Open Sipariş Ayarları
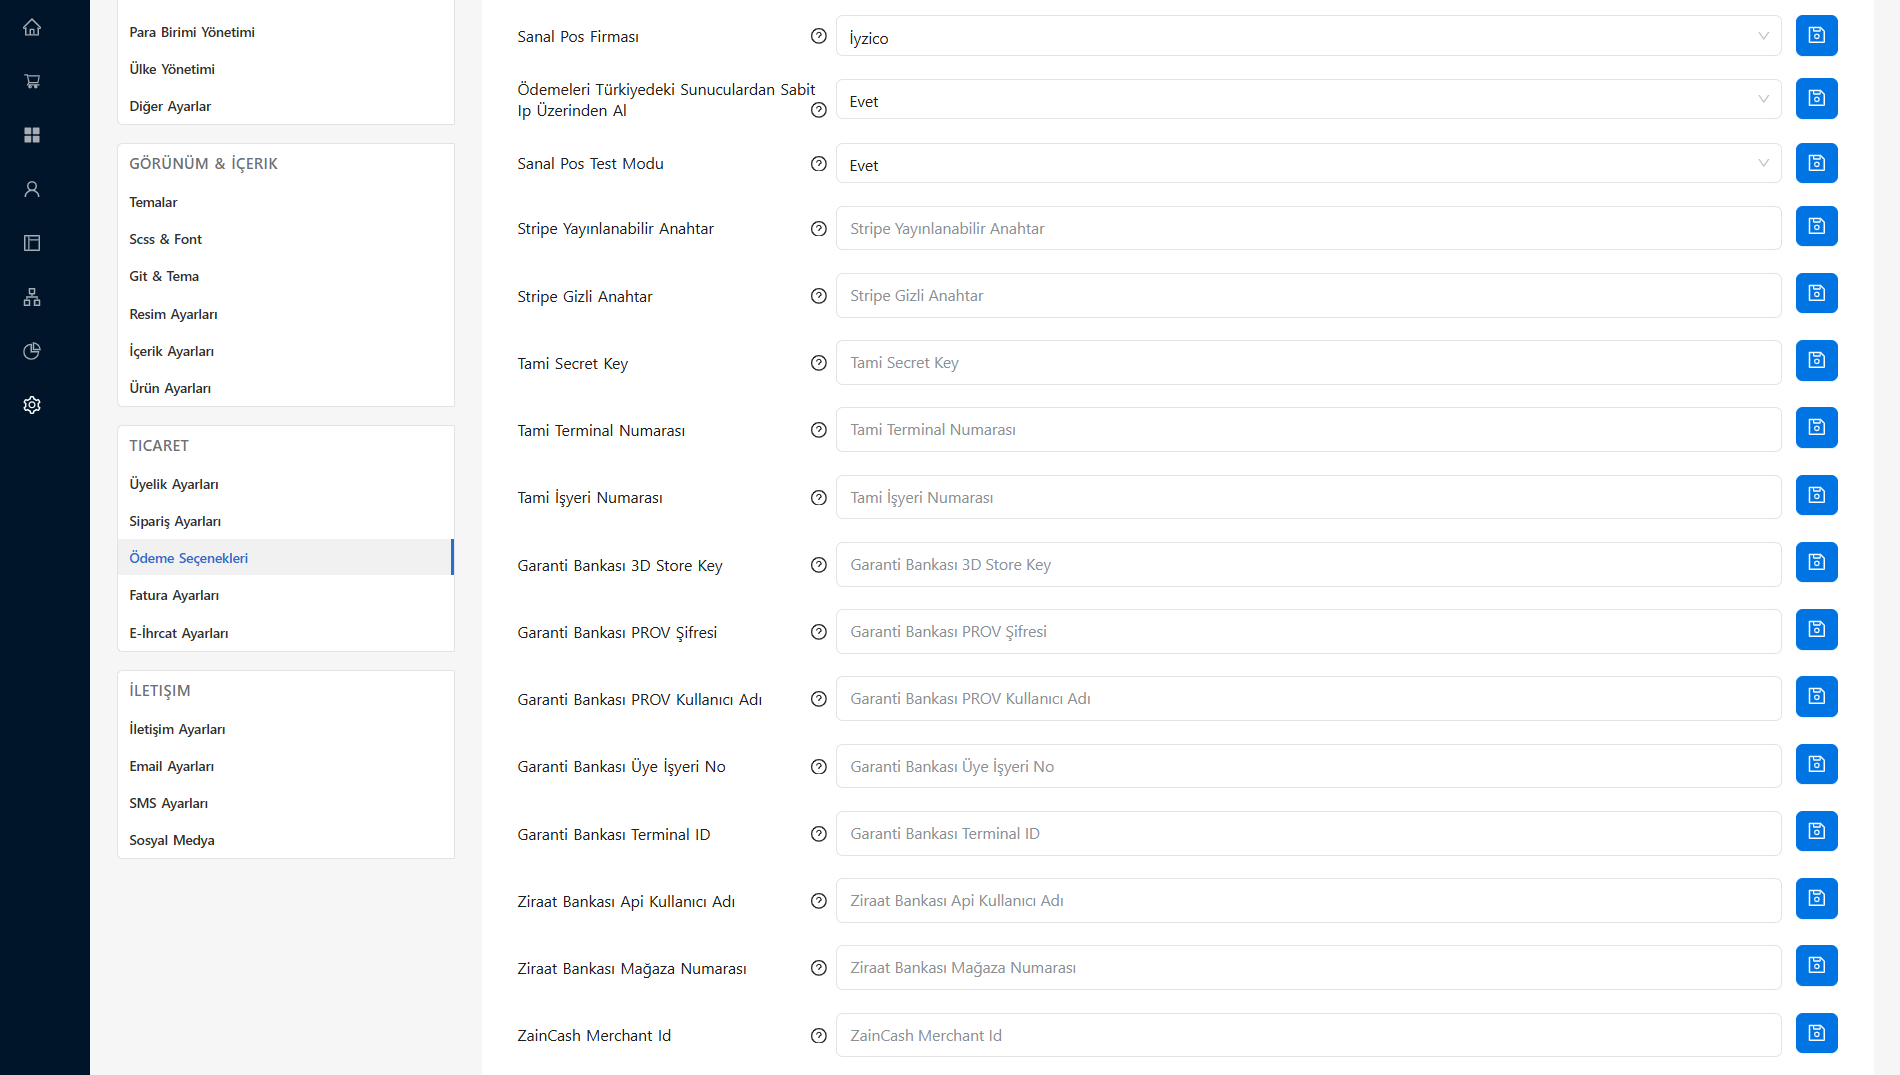Image resolution: width=1900 pixels, height=1075 pixels. (x=175, y=521)
